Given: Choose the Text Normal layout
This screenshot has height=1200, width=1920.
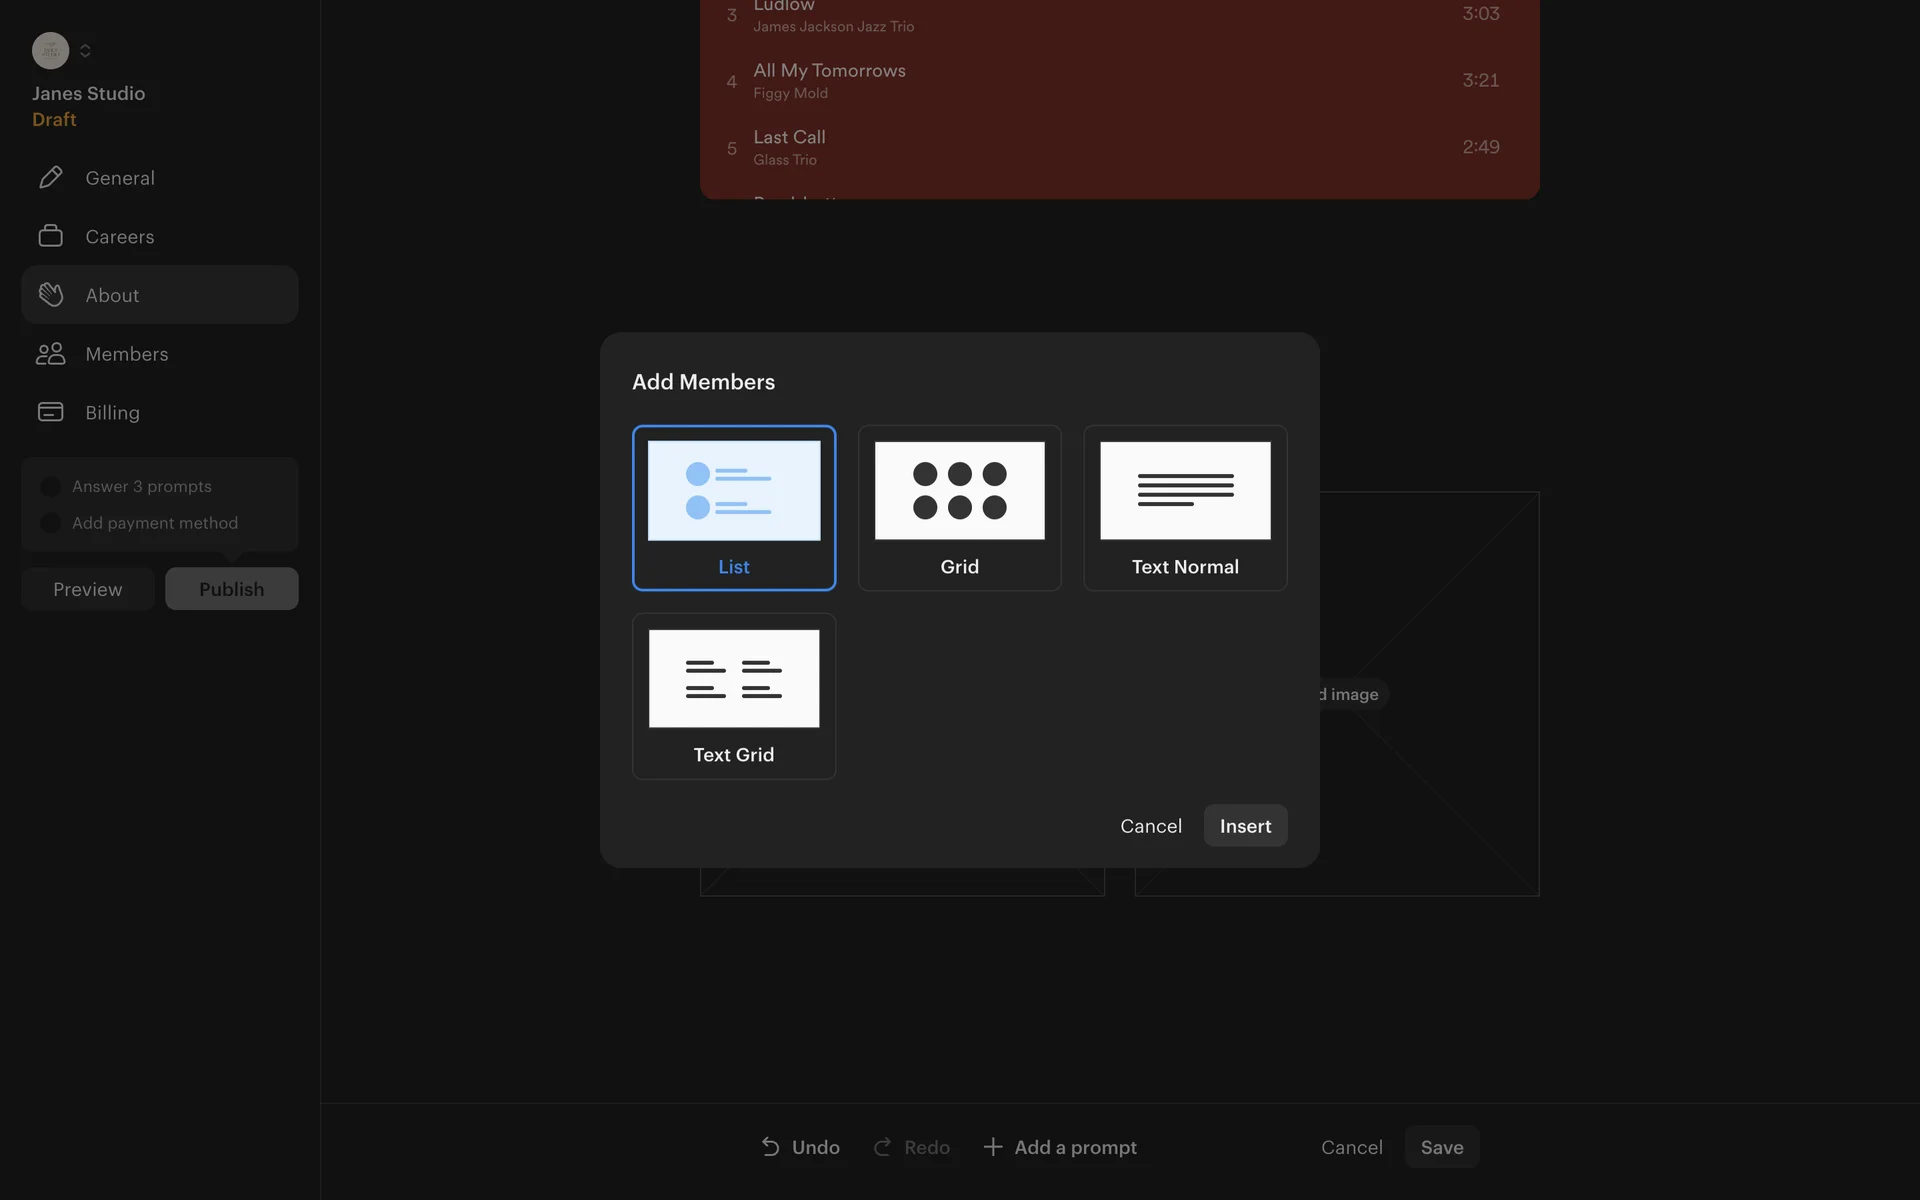Looking at the screenshot, I should (x=1185, y=508).
